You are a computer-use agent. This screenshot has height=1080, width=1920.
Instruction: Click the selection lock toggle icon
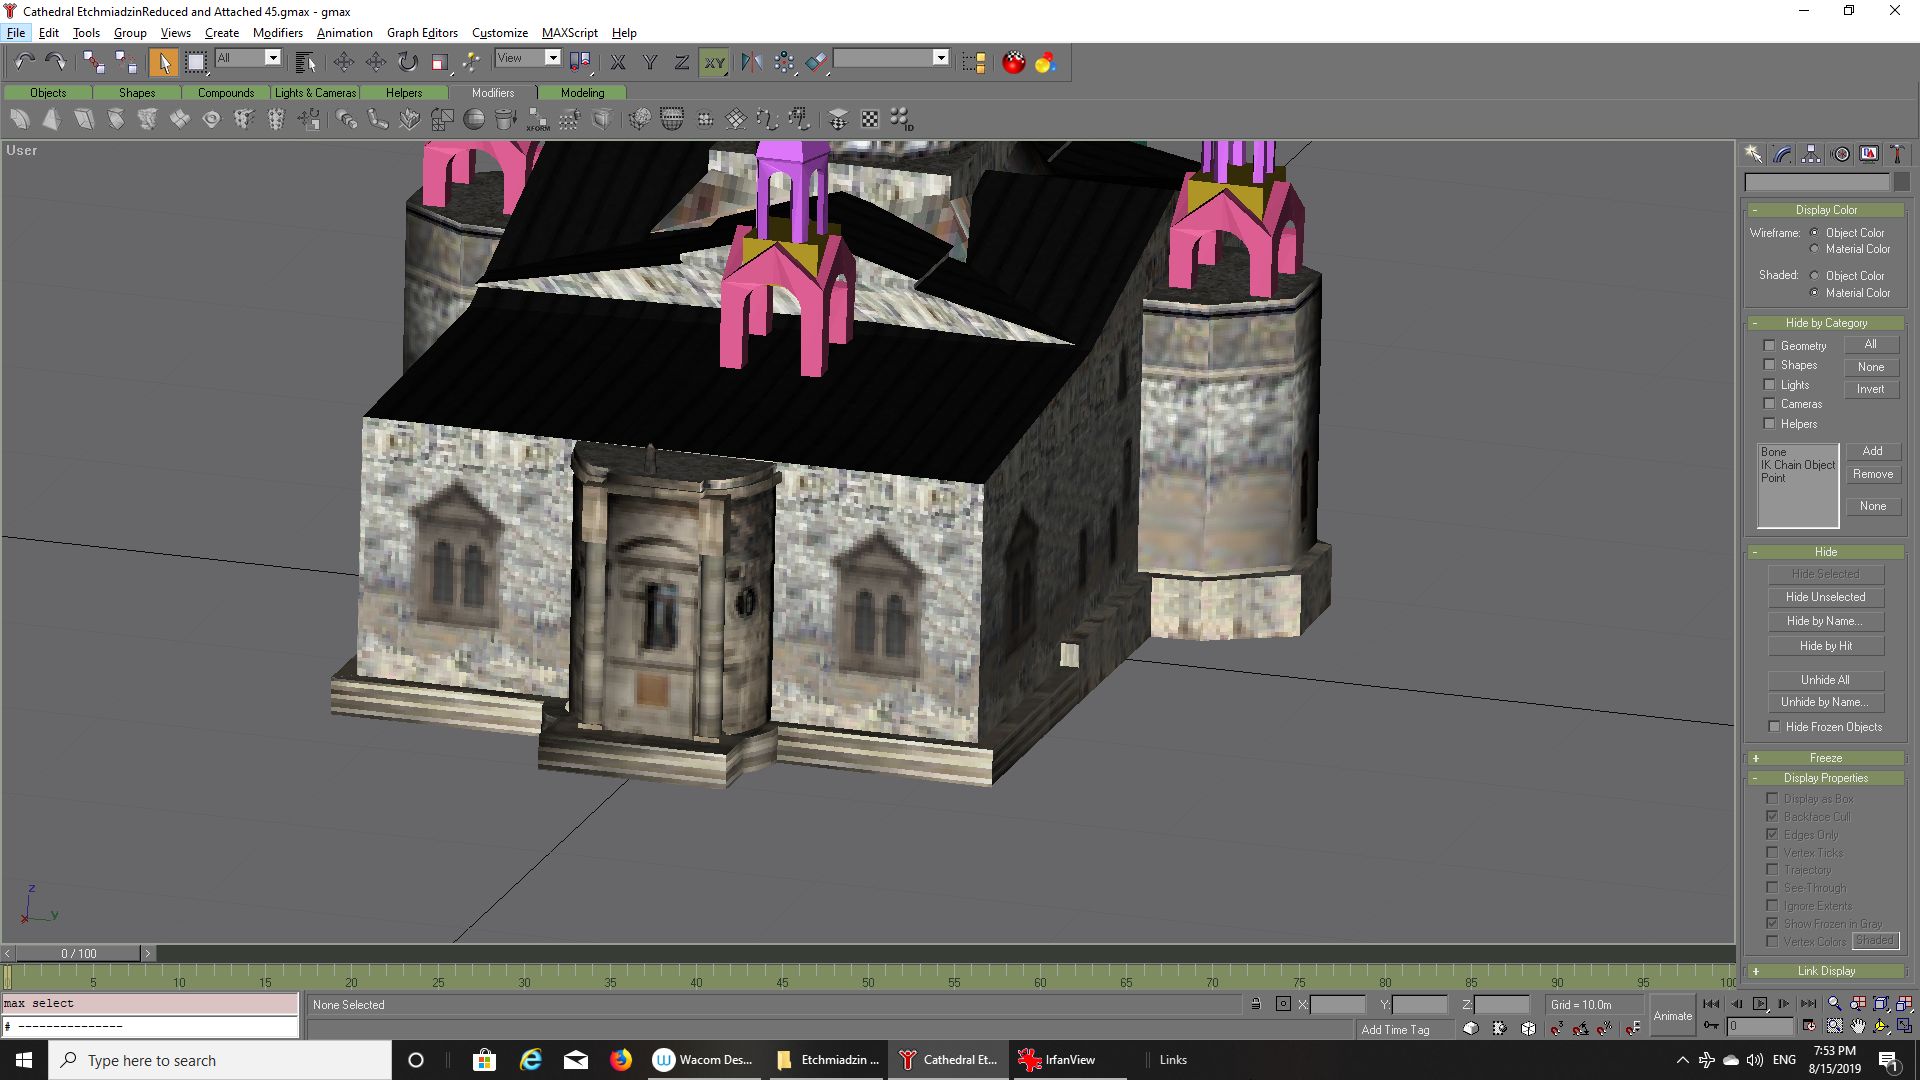point(1256,1004)
